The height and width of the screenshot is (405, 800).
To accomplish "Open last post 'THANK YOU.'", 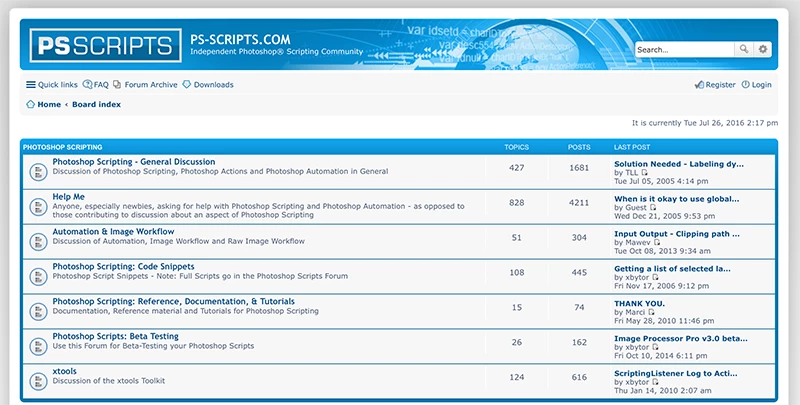I will point(639,304).
